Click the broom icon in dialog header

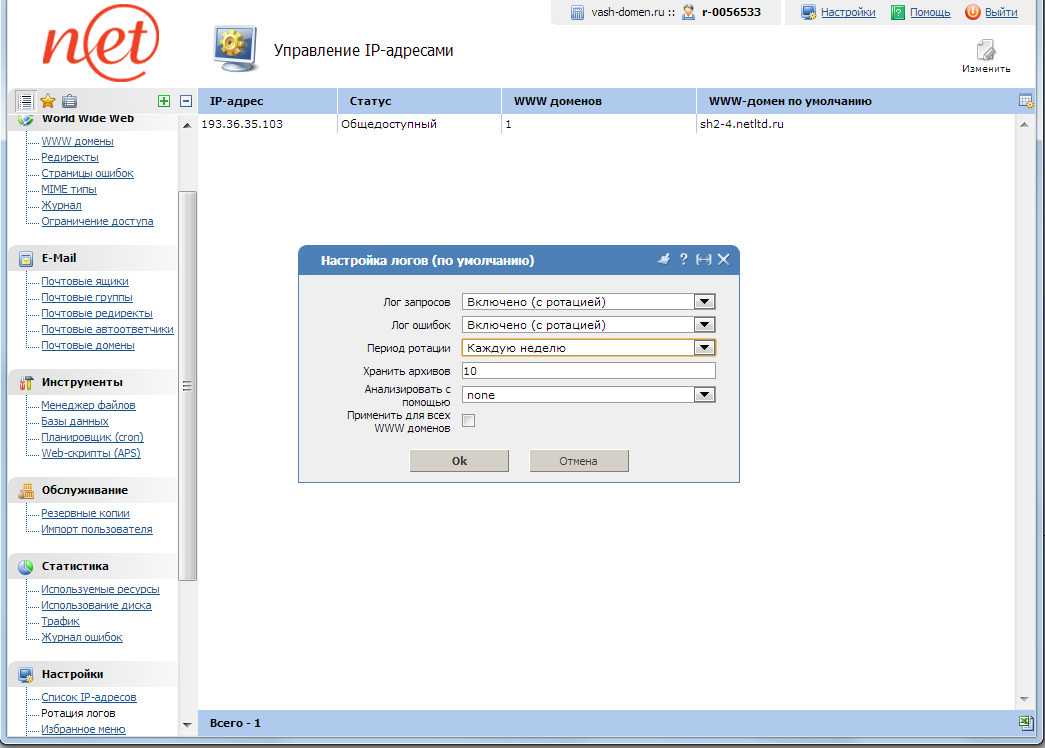point(663,259)
